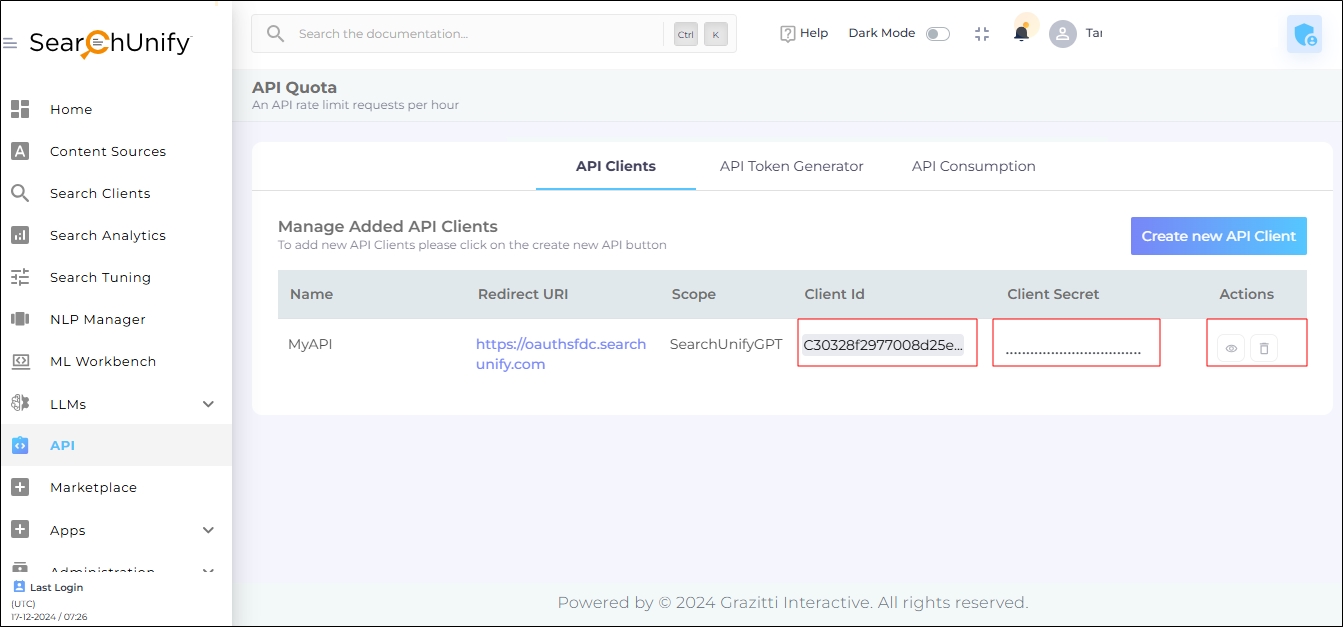
Task: Switch to the API Token Generator tab
Action: [x=791, y=166]
